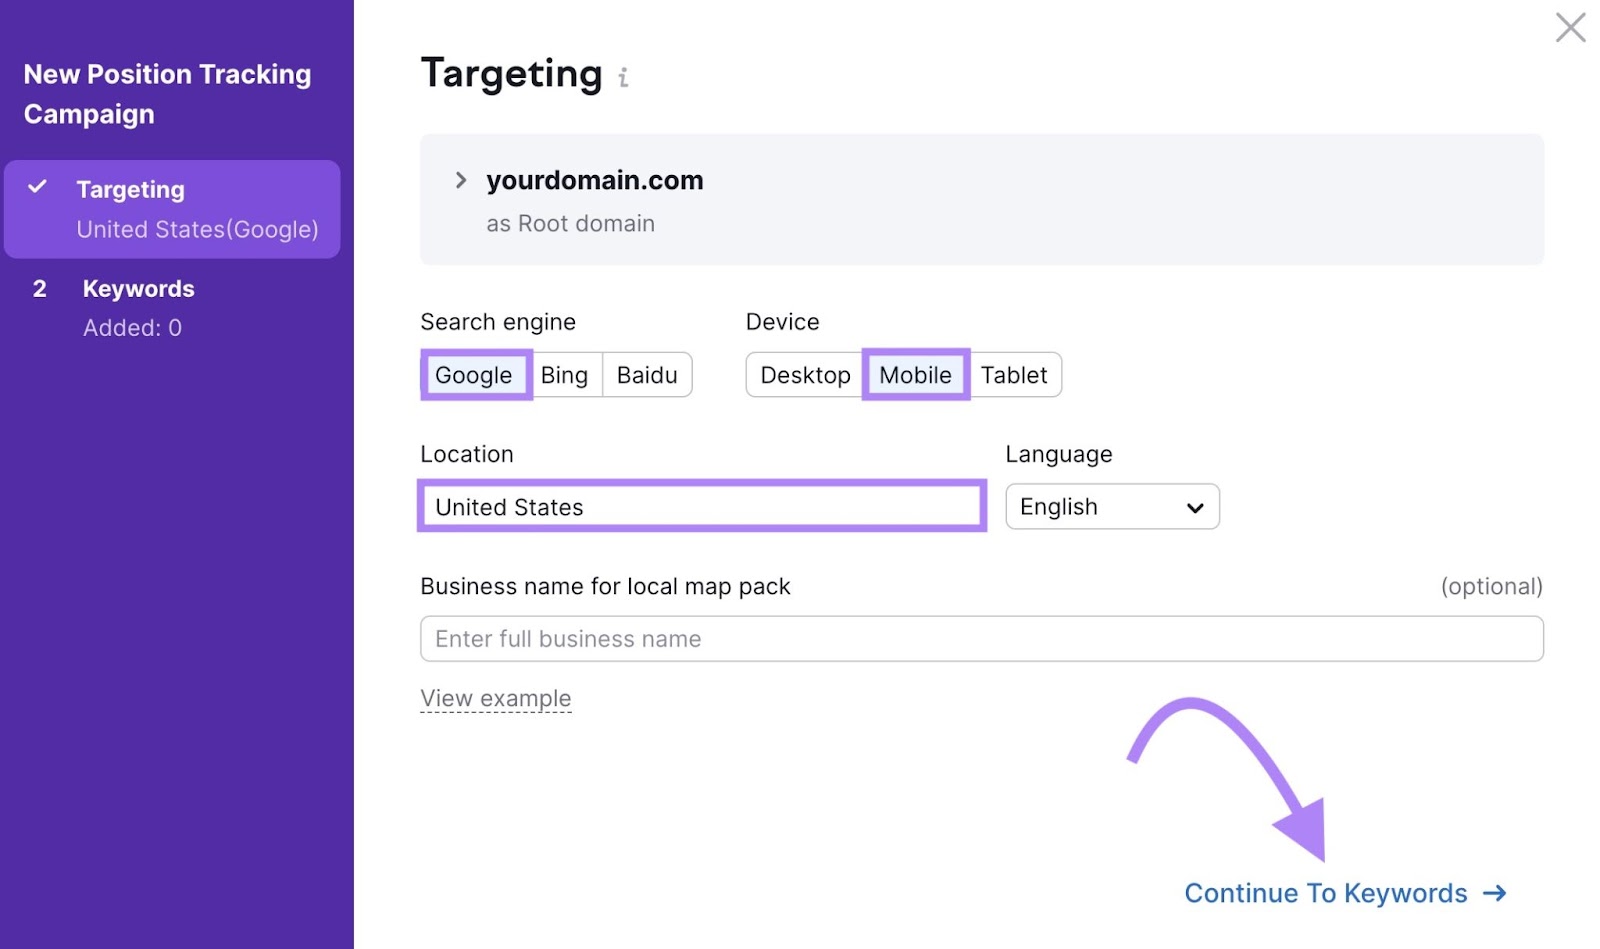Image resolution: width=1600 pixels, height=949 pixels.
Task: Open the View example link
Action: coord(496,698)
